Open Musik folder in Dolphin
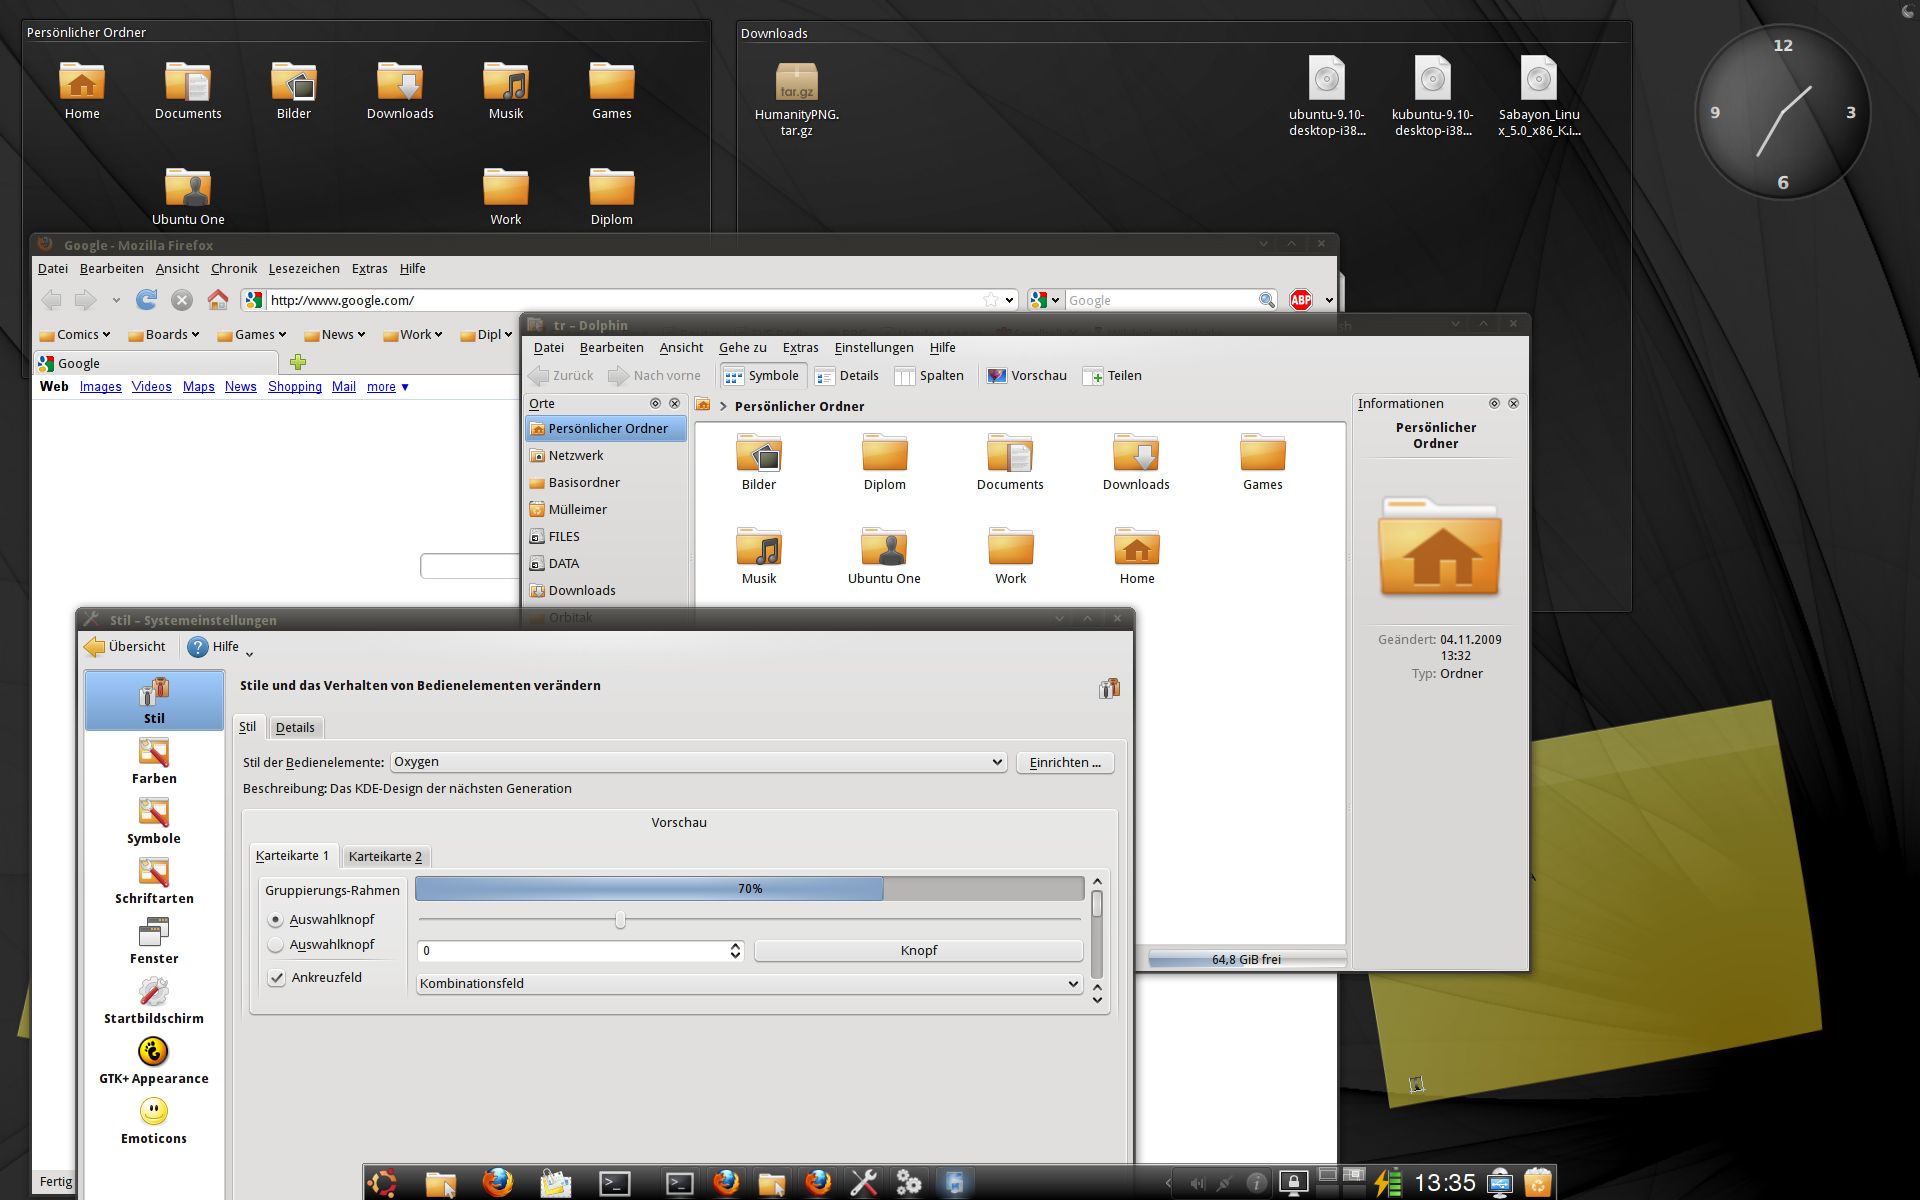 759,556
